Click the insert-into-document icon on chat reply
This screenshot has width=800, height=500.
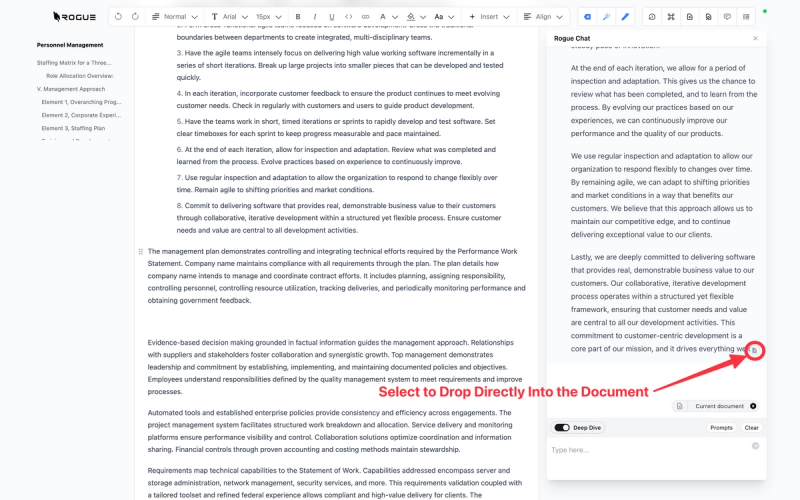tap(755, 351)
